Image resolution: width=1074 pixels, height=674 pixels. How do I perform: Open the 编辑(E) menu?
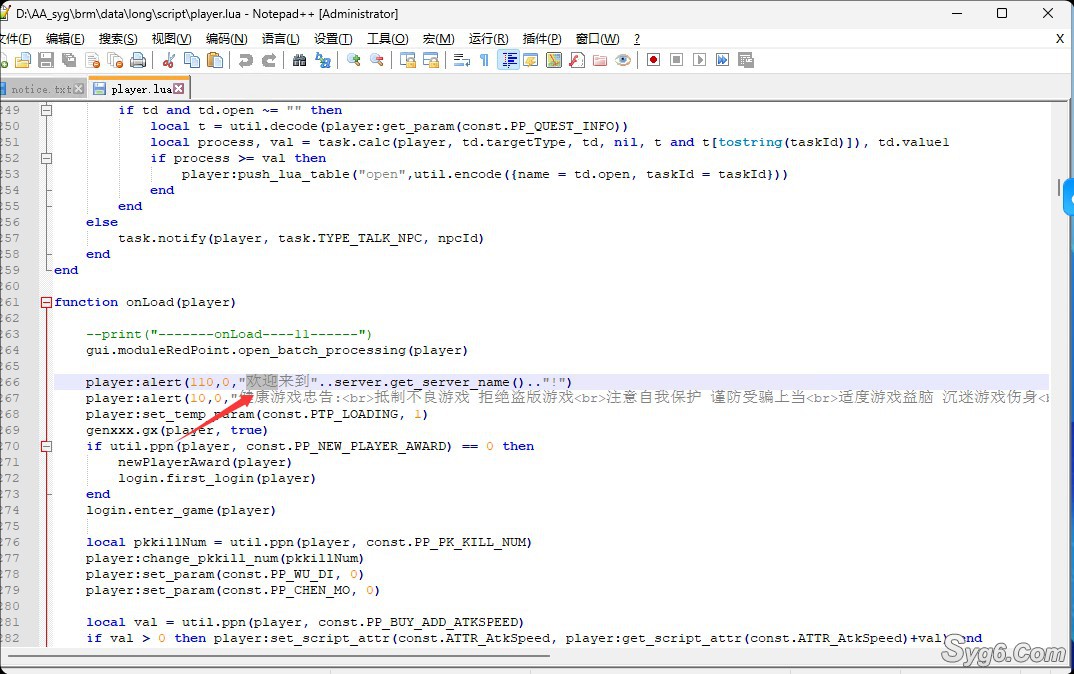[x=65, y=39]
